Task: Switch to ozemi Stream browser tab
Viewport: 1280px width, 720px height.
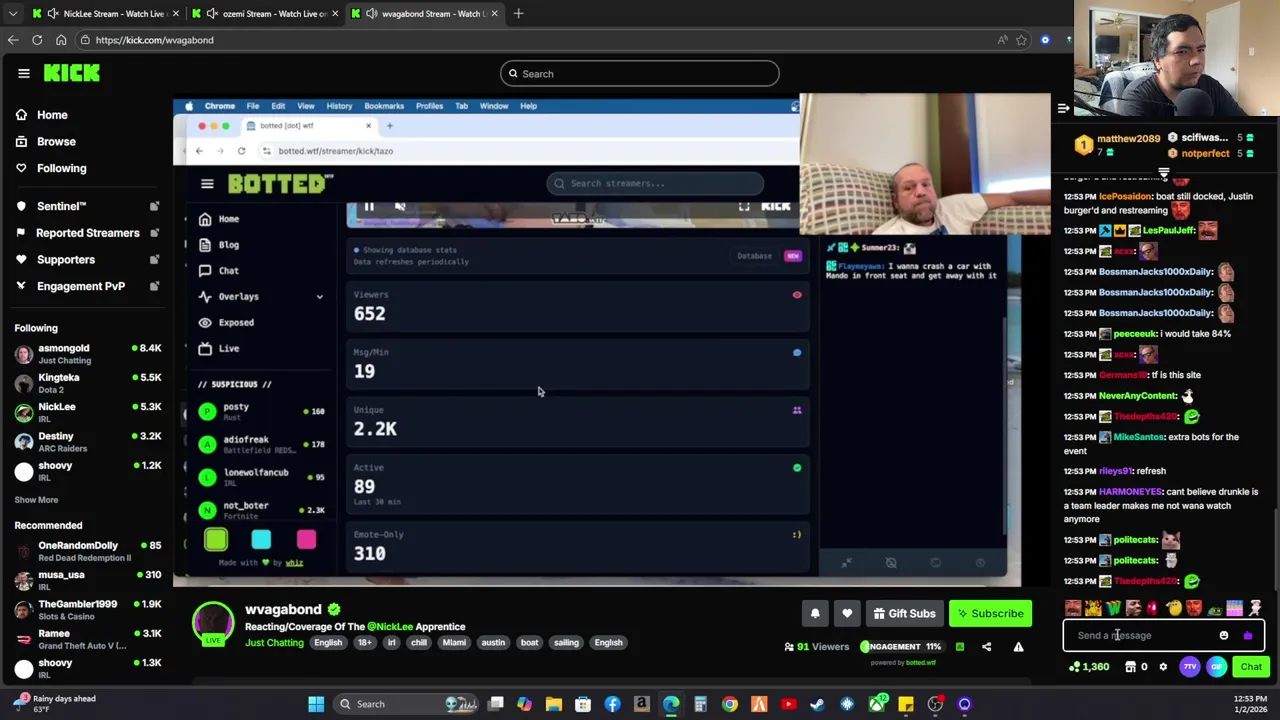Action: (x=266, y=14)
